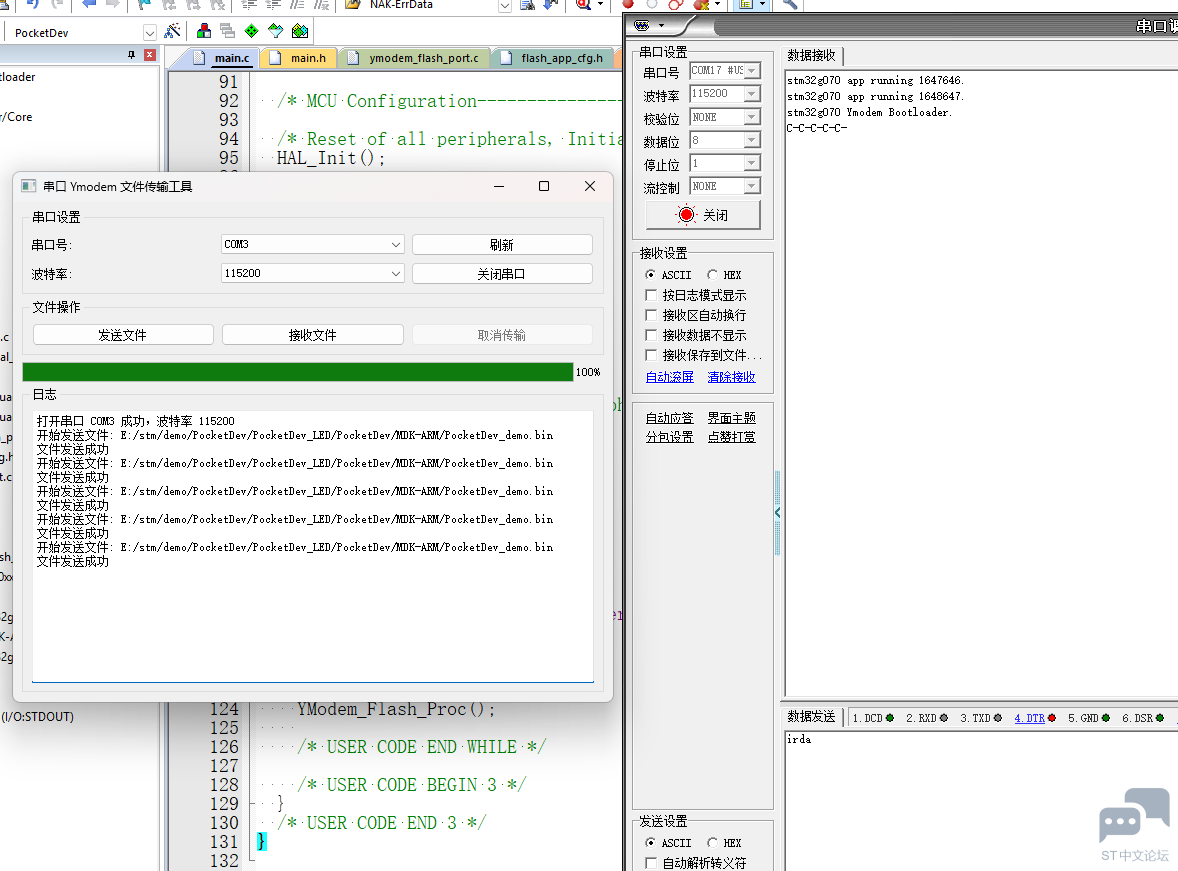Open the NAK-ErrData find dropdown
The width and height of the screenshot is (1178, 871).
[x=505, y=5]
